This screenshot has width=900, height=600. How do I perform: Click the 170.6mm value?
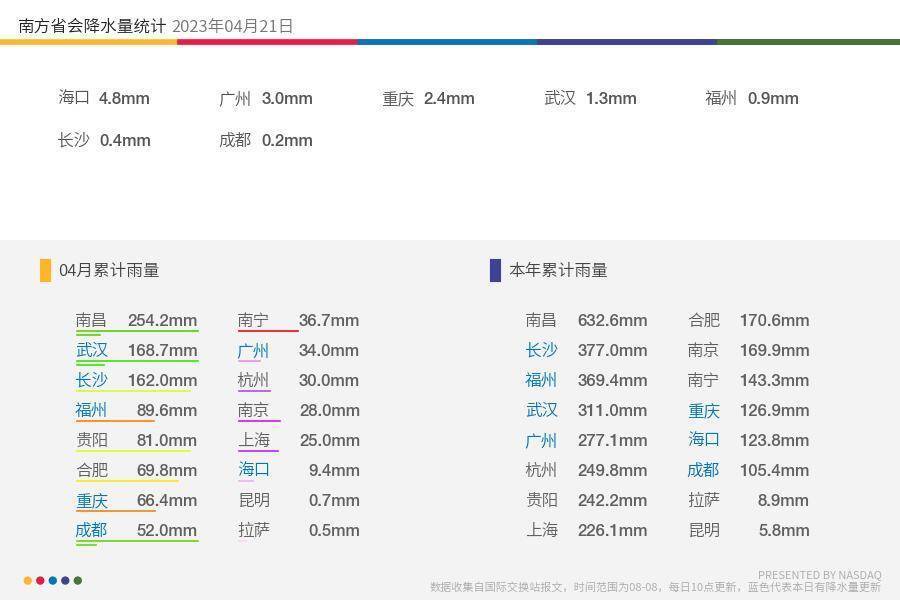(775, 320)
